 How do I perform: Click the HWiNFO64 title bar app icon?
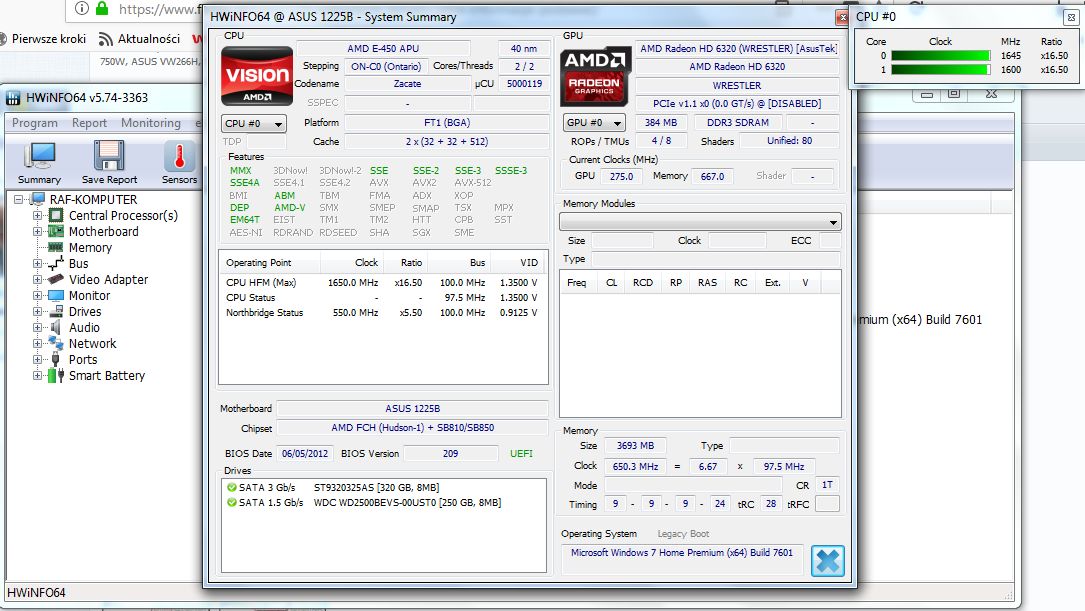13,98
